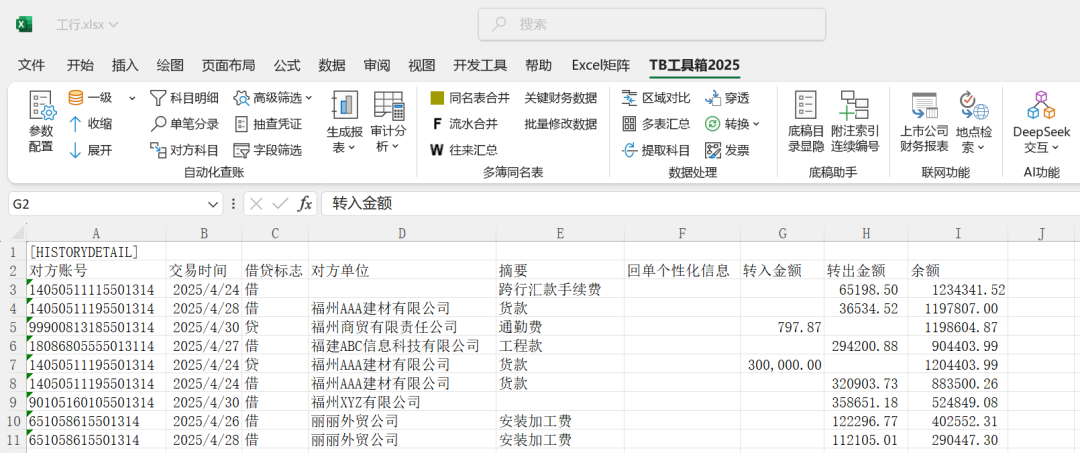1080x453 pixels.
Task: Run 同名表合并 merge tool
Action: pyautogui.click(x=470, y=98)
